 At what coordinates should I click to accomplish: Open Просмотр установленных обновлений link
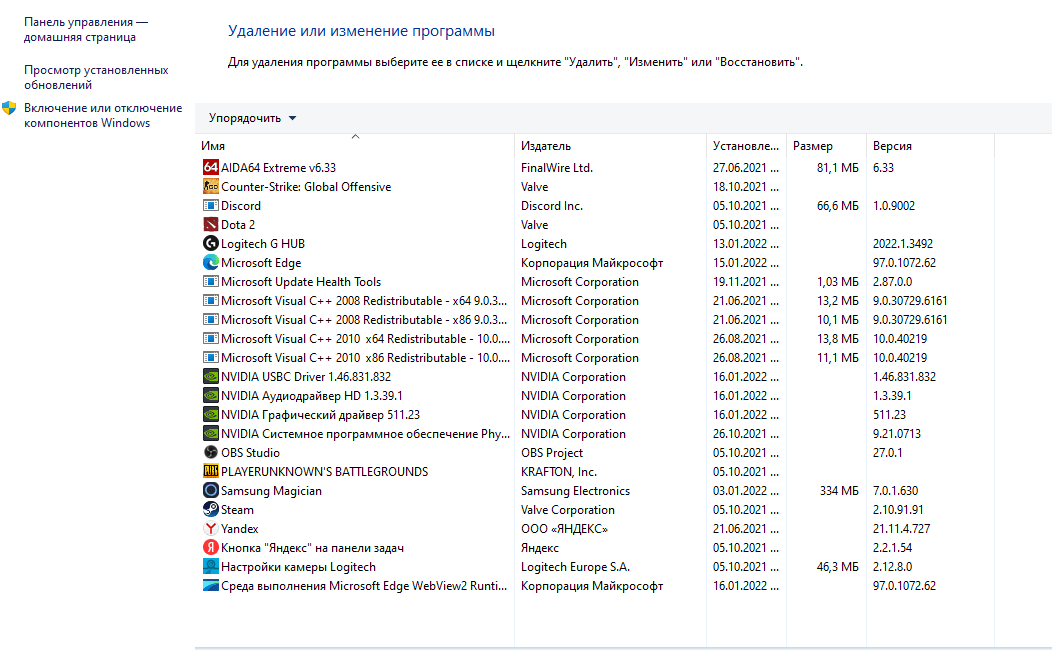[96, 77]
